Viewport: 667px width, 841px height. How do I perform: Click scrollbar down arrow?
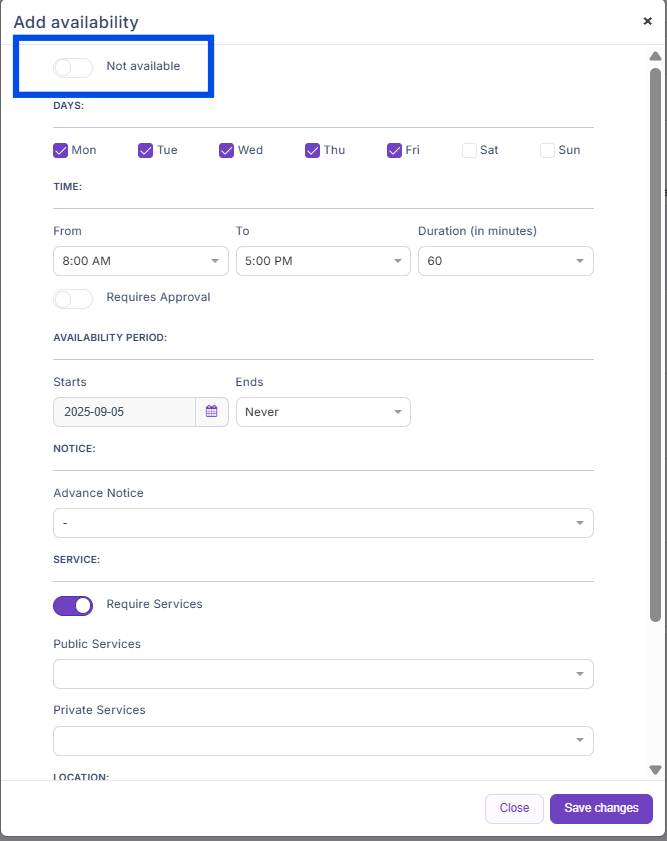[x=655, y=769]
